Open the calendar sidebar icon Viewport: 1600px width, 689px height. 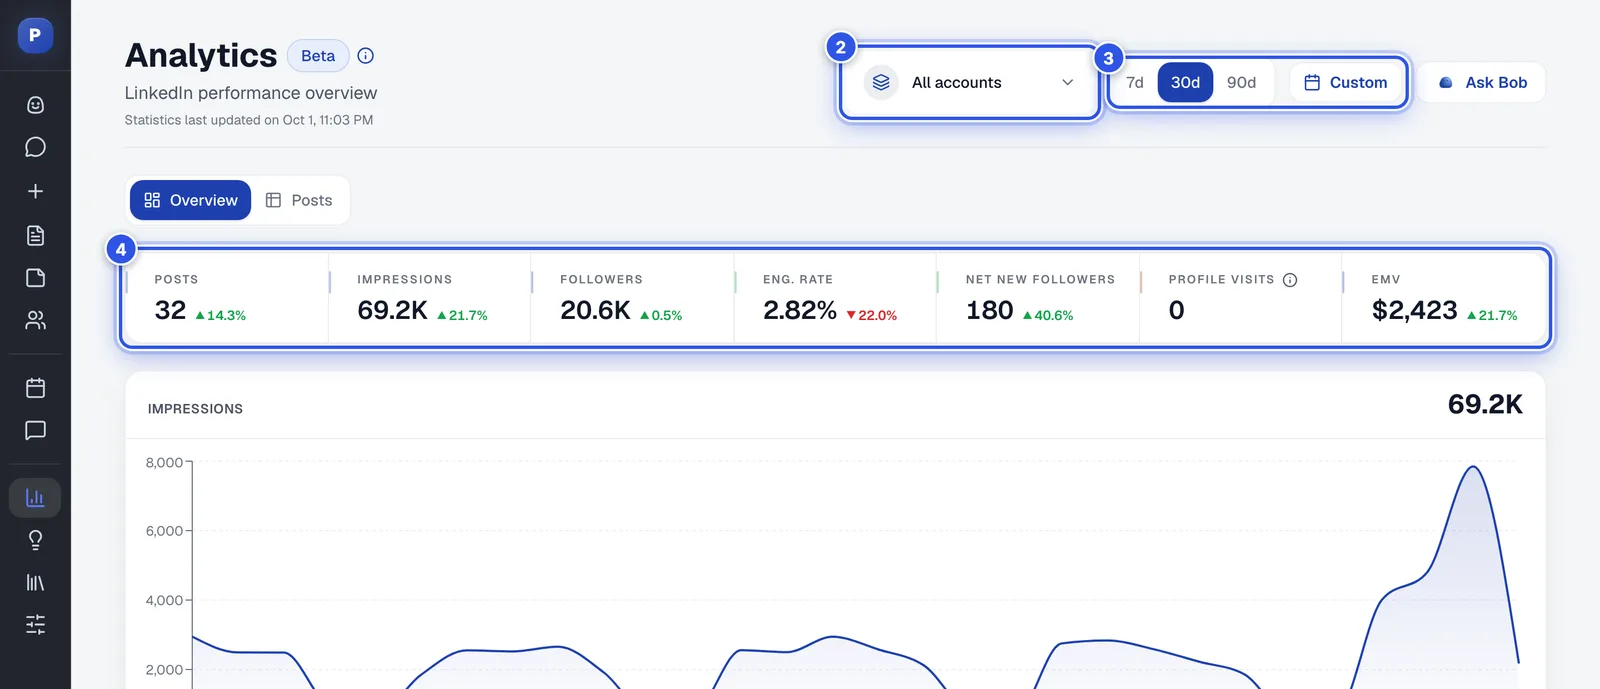point(35,388)
